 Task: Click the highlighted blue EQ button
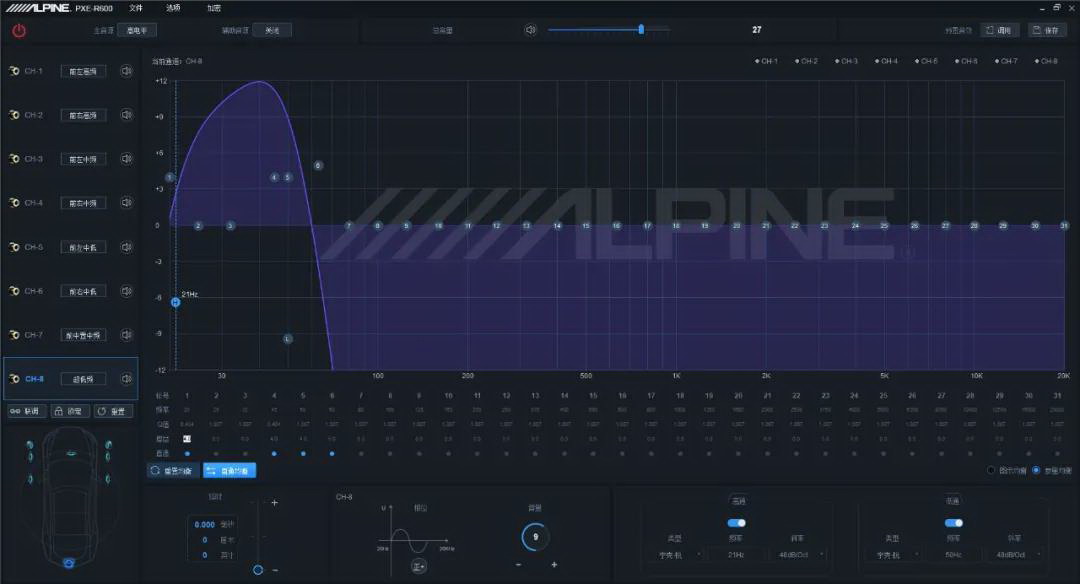[x=229, y=470]
